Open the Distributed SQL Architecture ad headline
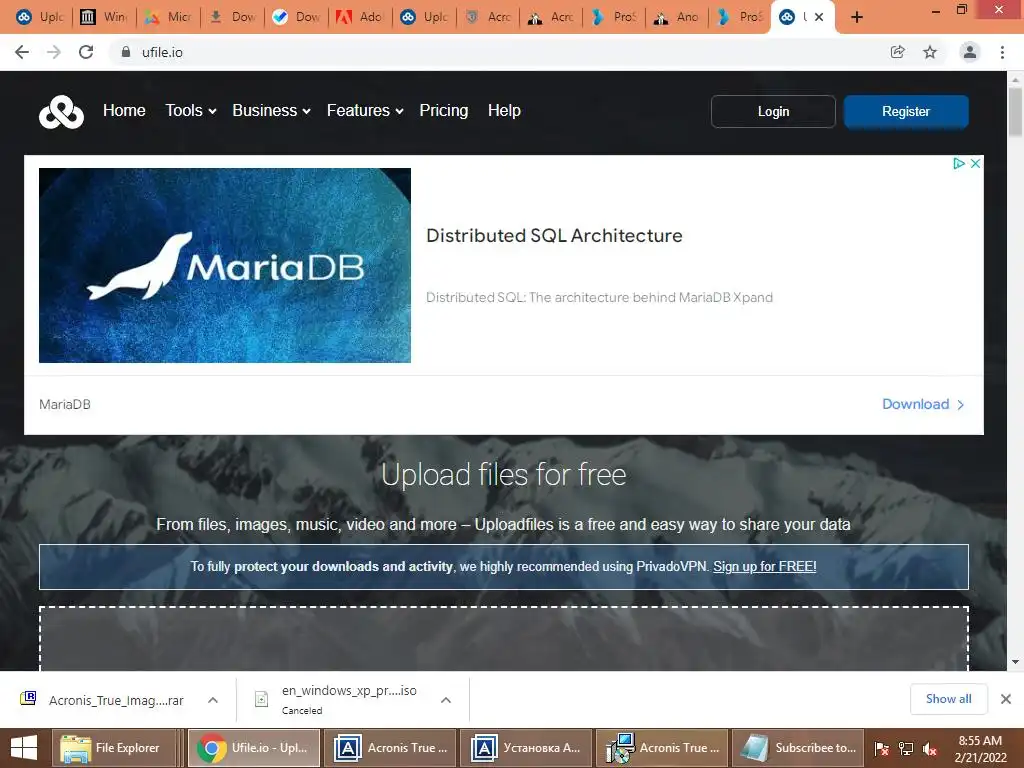The width and height of the screenshot is (1024, 768). [x=554, y=236]
